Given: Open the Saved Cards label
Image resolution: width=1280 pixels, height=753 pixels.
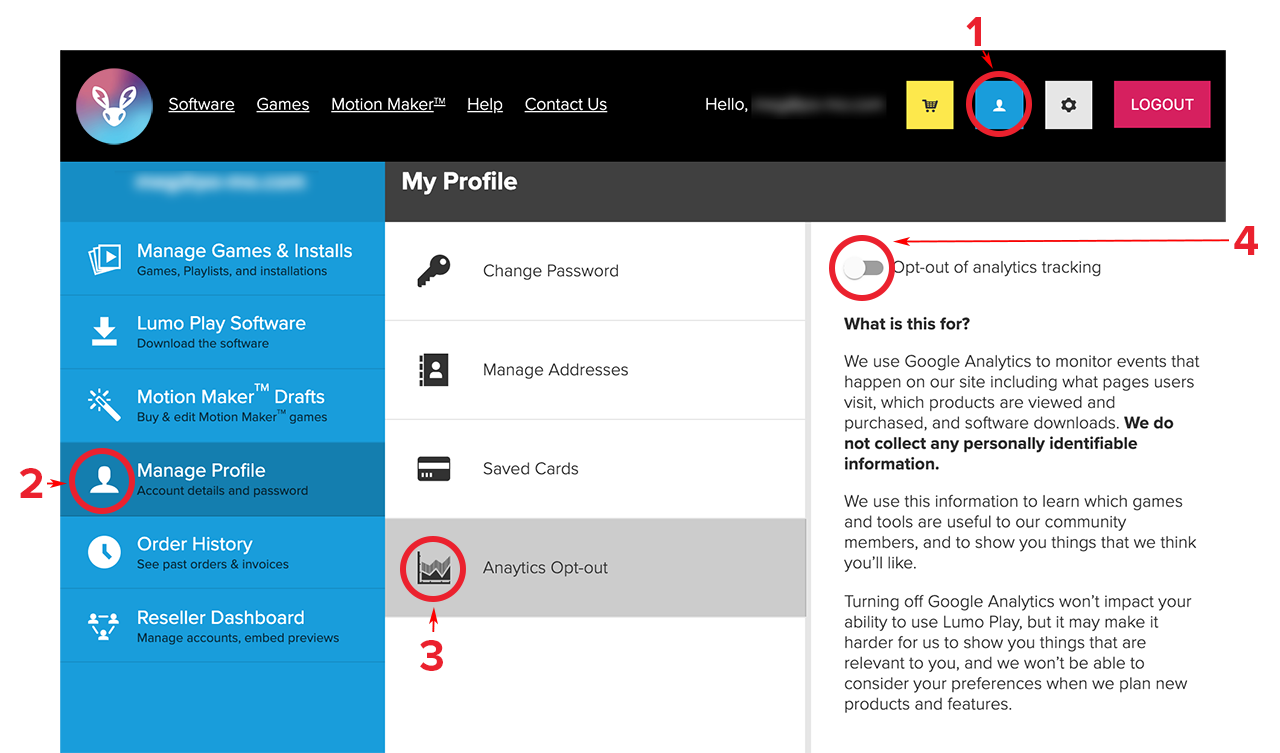Looking at the screenshot, I should pyautogui.click(x=531, y=469).
